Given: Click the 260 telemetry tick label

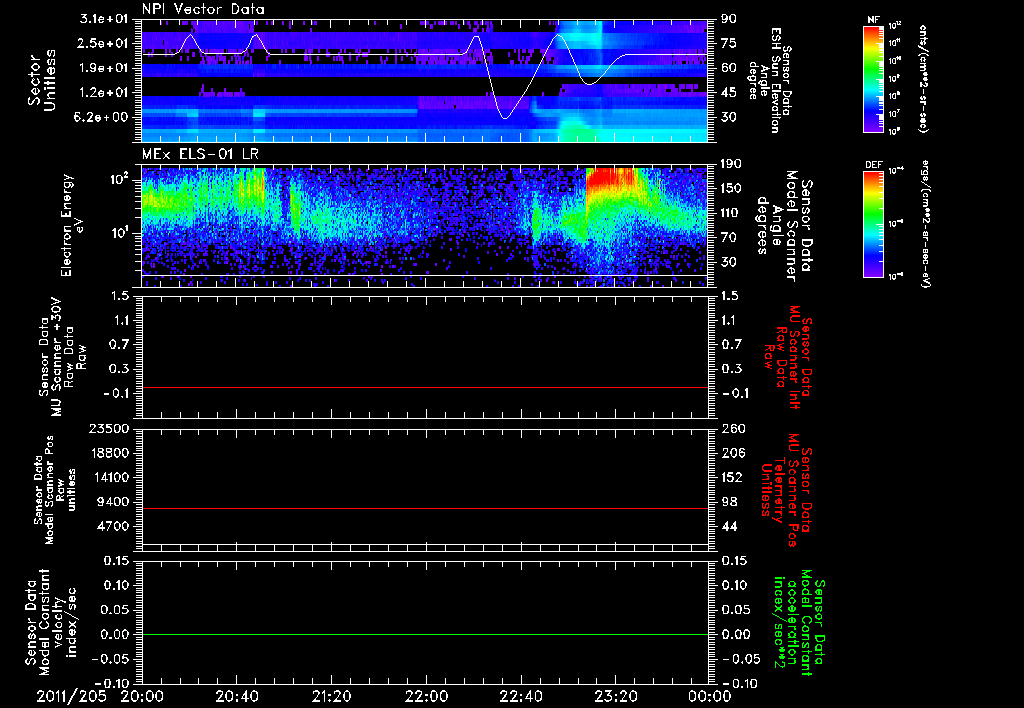Looking at the screenshot, I should point(732,429).
